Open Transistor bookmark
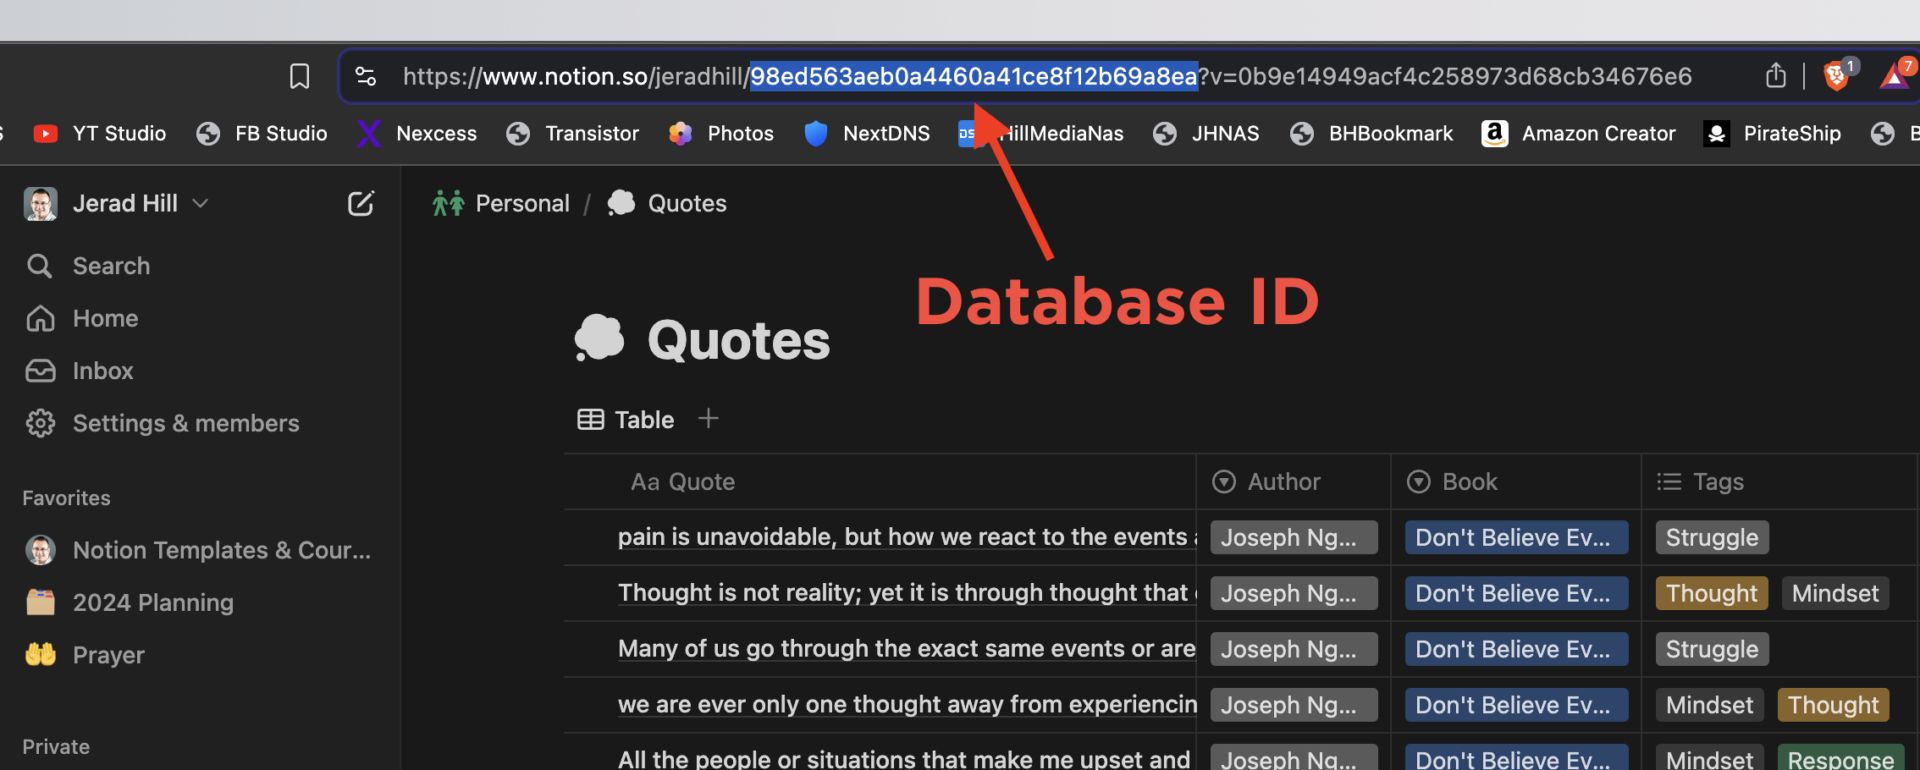The height and width of the screenshot is (770, 1920). tap(573, 134)
